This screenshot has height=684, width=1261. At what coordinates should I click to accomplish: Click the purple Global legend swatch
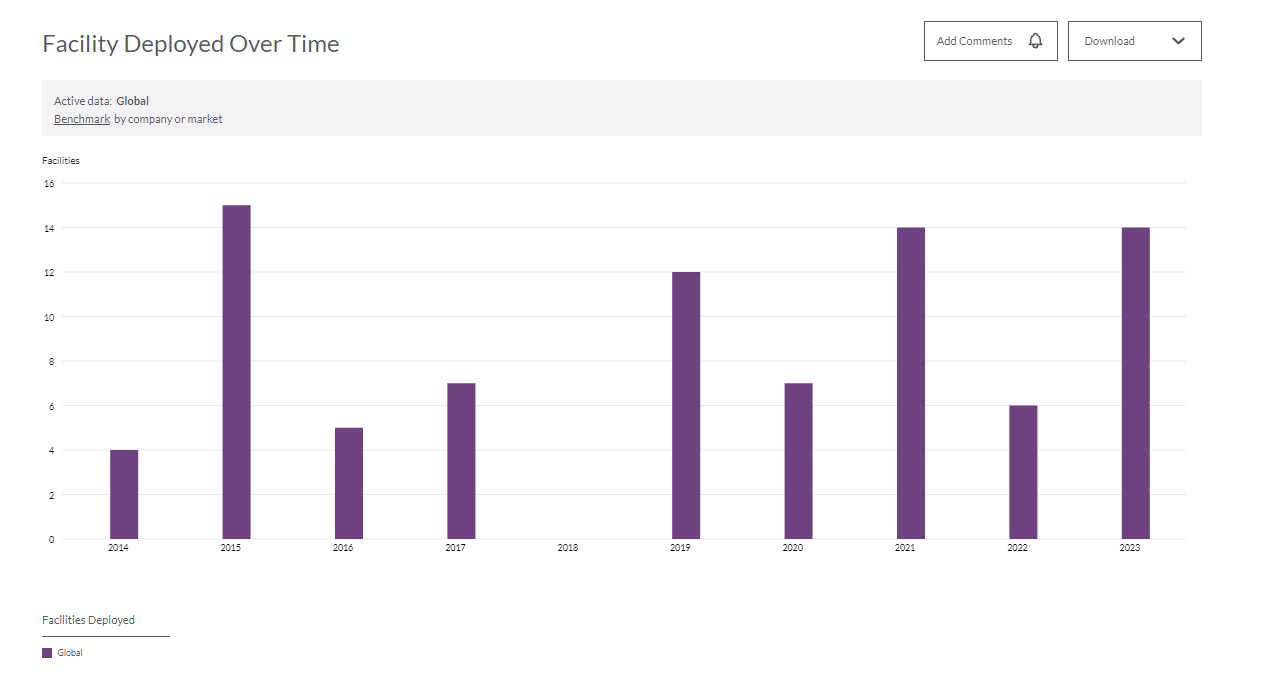[x=47, y=653]
